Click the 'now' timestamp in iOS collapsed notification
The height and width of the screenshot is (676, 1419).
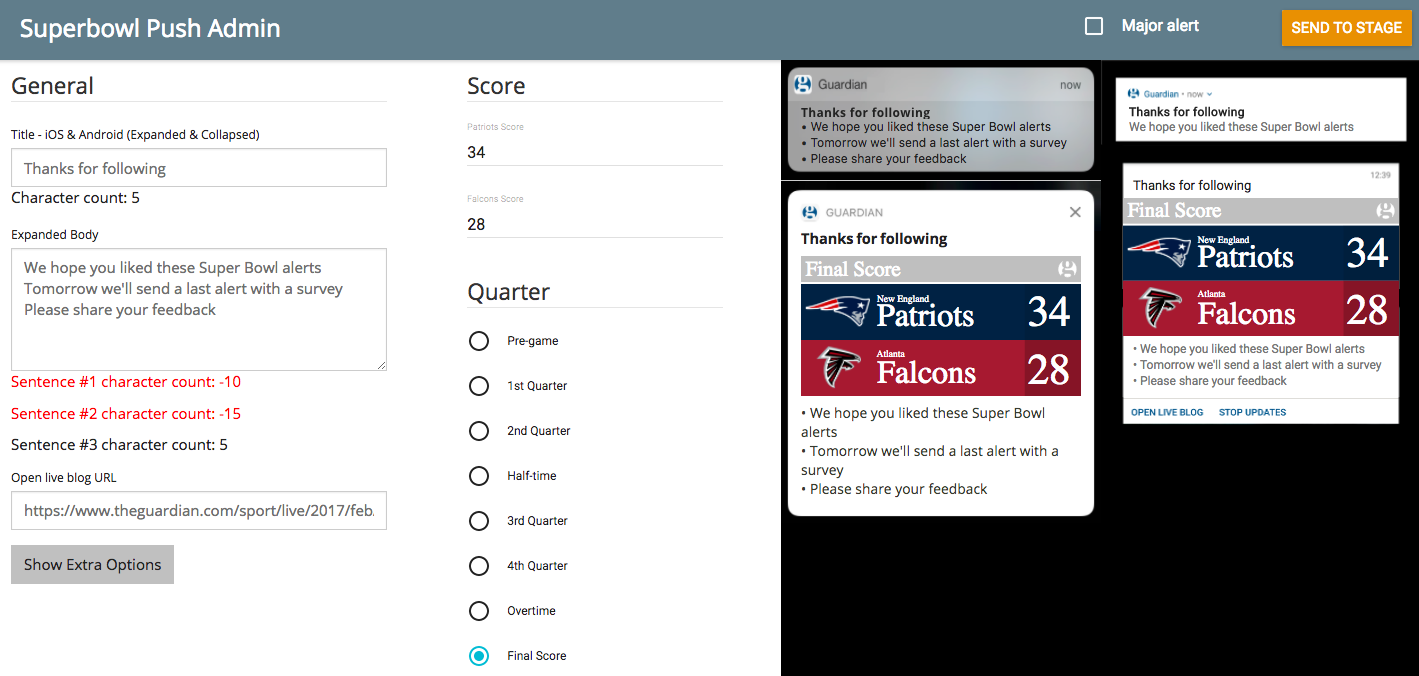click(x=1071, y=85)
